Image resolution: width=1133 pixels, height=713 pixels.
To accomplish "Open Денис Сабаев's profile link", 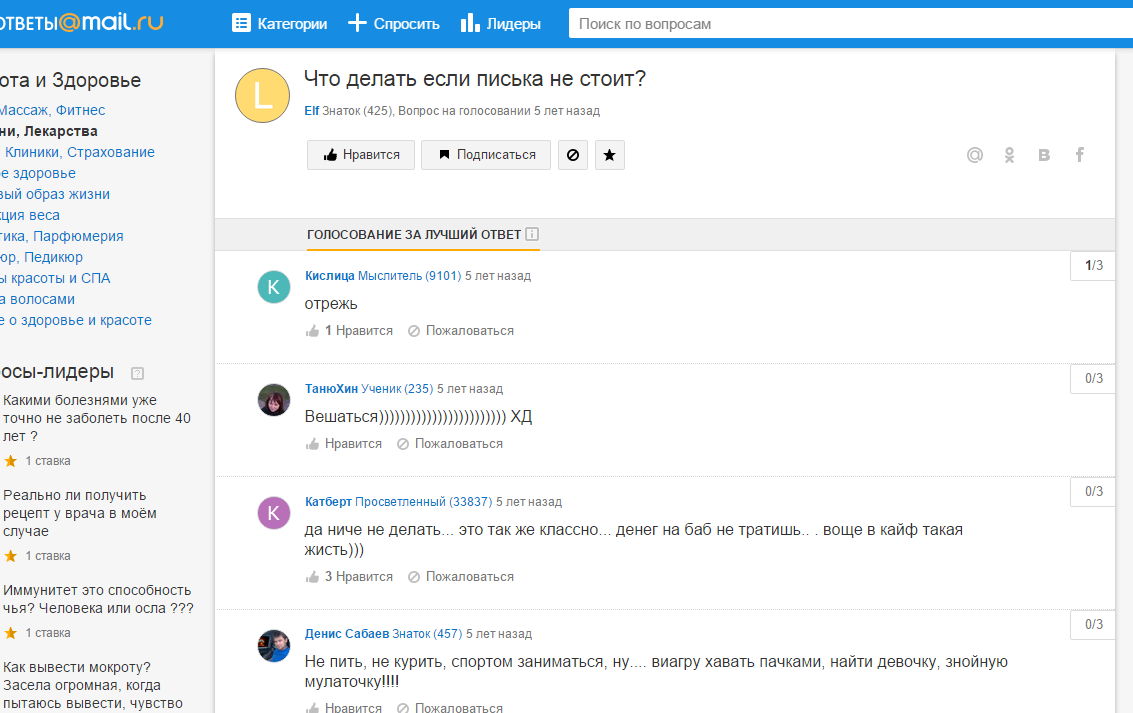I will pyautogui.click(x=346, y=634).
